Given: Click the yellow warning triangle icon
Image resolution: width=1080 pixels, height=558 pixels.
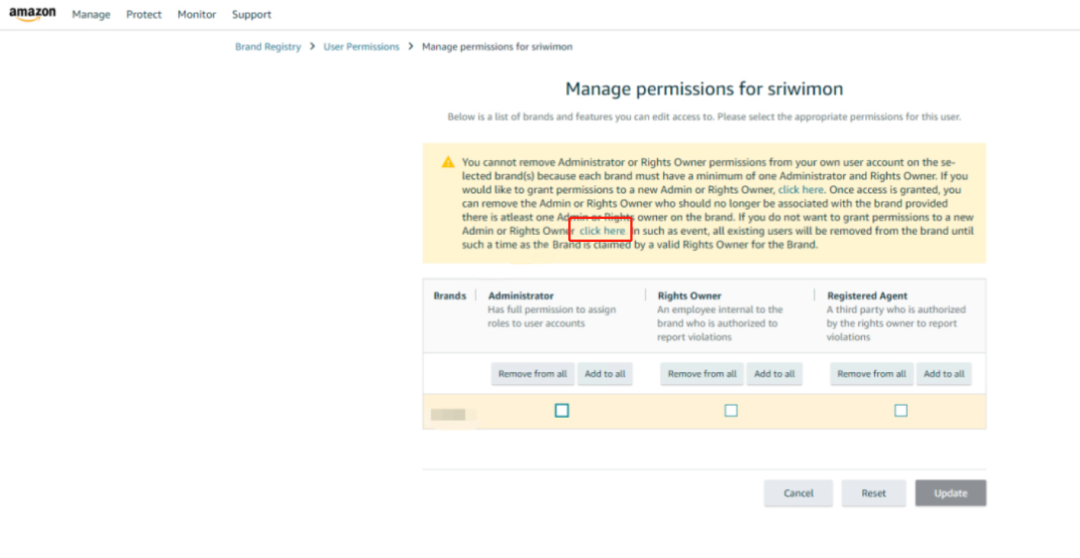Looking at the screenshot, I should click(448, 162).
